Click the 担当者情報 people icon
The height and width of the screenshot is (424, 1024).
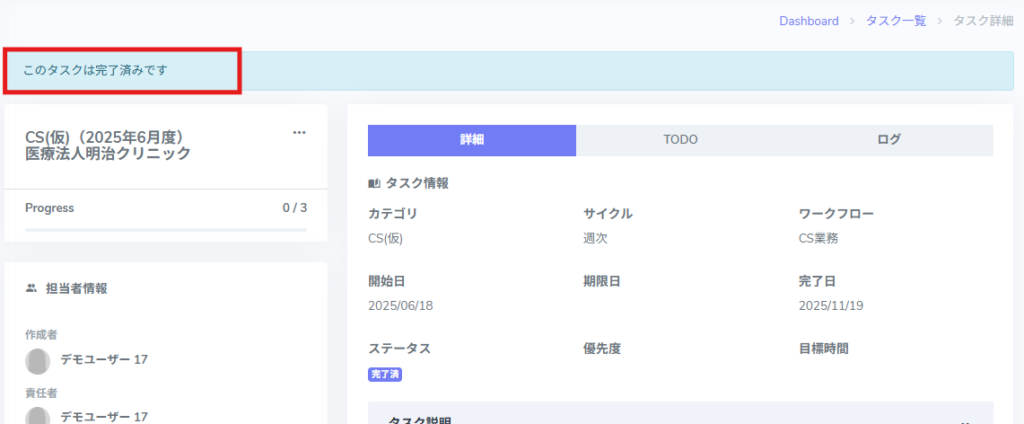(32, 288)
